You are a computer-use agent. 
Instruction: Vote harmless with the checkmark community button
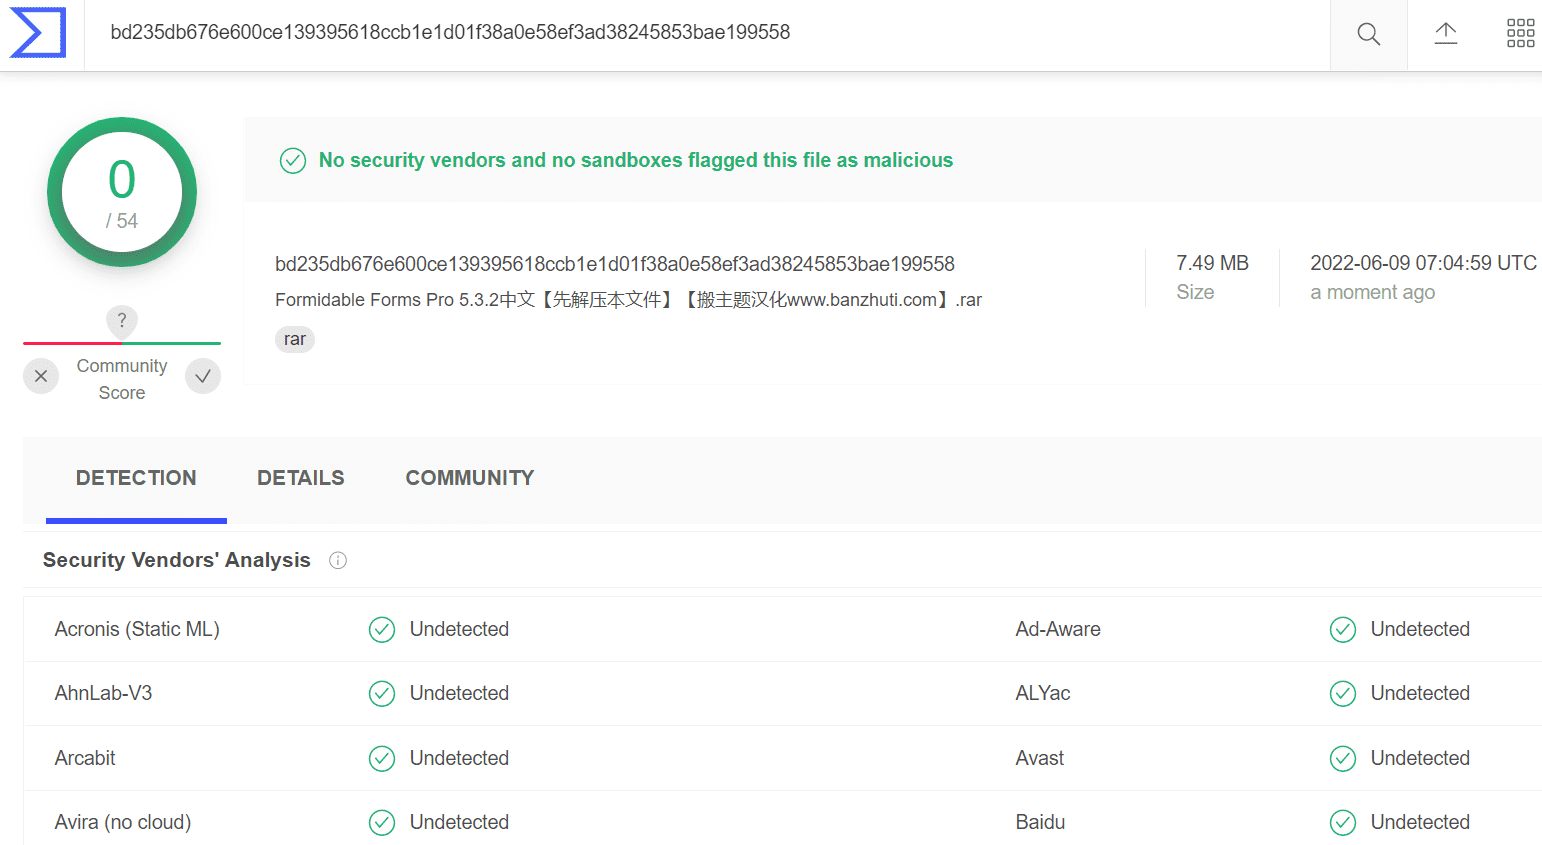203,376
